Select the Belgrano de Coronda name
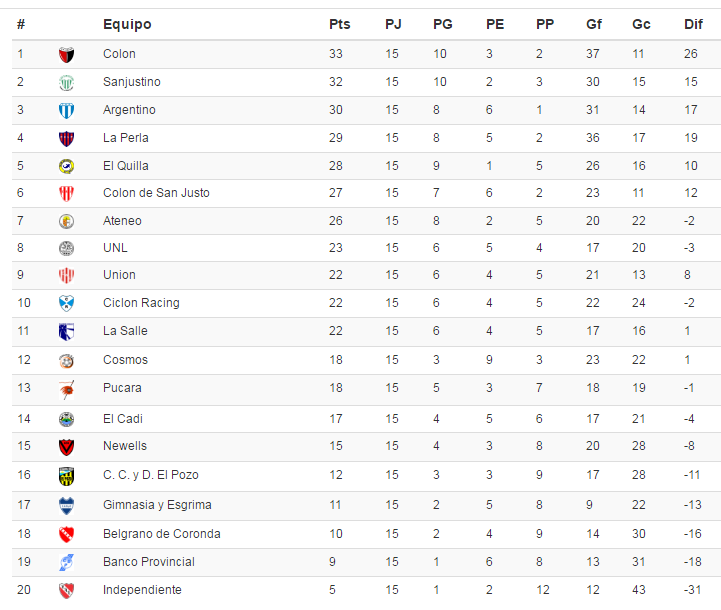 coord(162,534)
